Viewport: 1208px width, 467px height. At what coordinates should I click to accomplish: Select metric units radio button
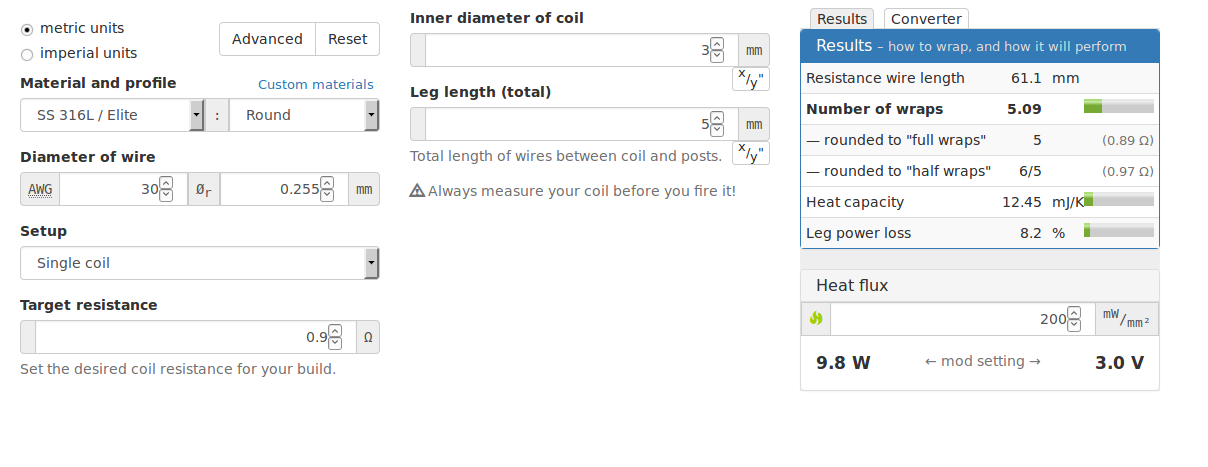point(27,29)
